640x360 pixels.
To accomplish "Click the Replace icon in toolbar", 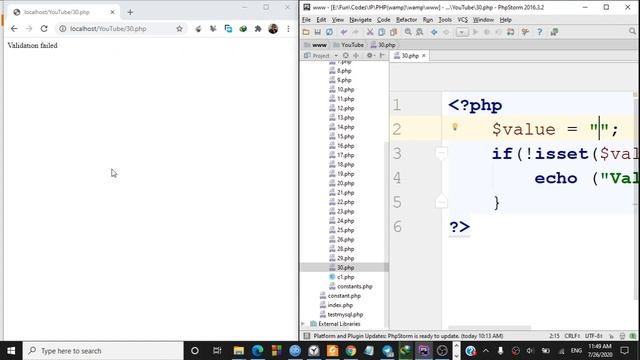I will 419,32.
